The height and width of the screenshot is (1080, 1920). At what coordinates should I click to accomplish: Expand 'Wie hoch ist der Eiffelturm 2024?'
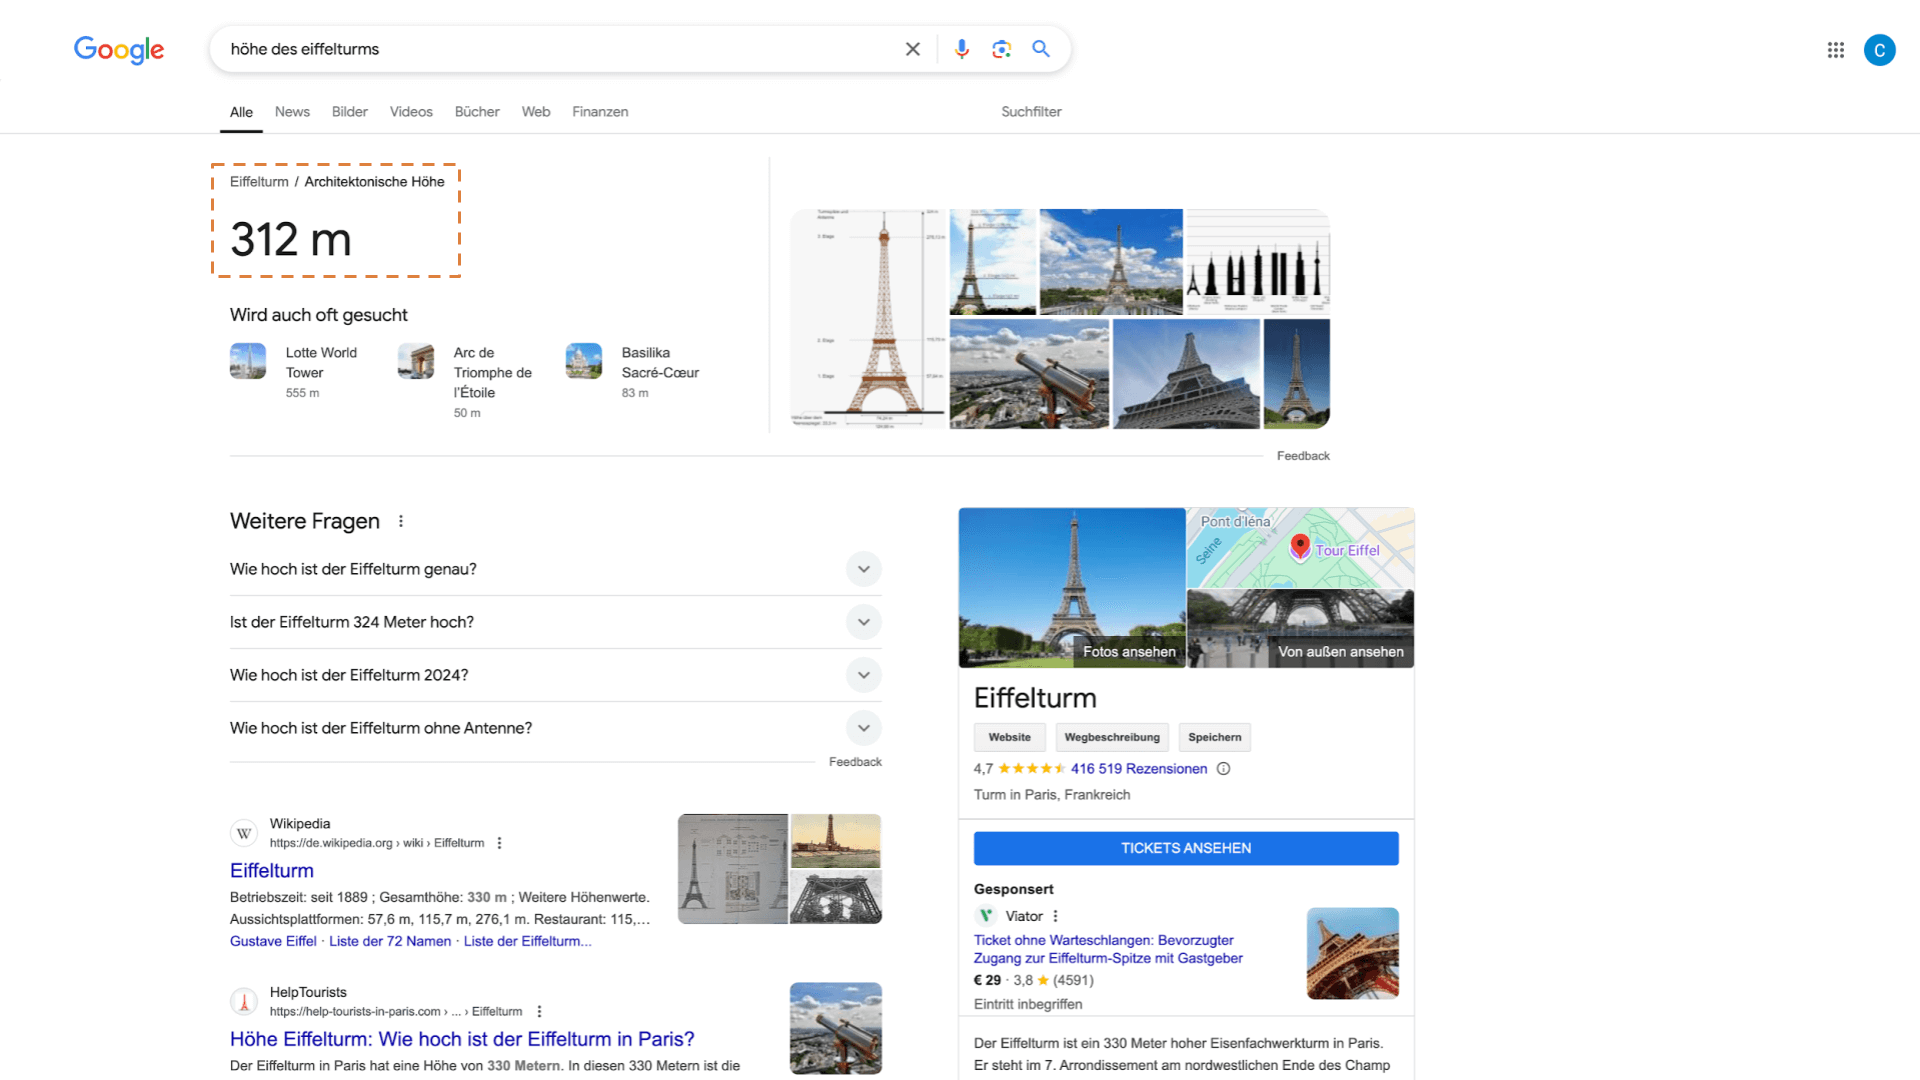pos(863,675)
